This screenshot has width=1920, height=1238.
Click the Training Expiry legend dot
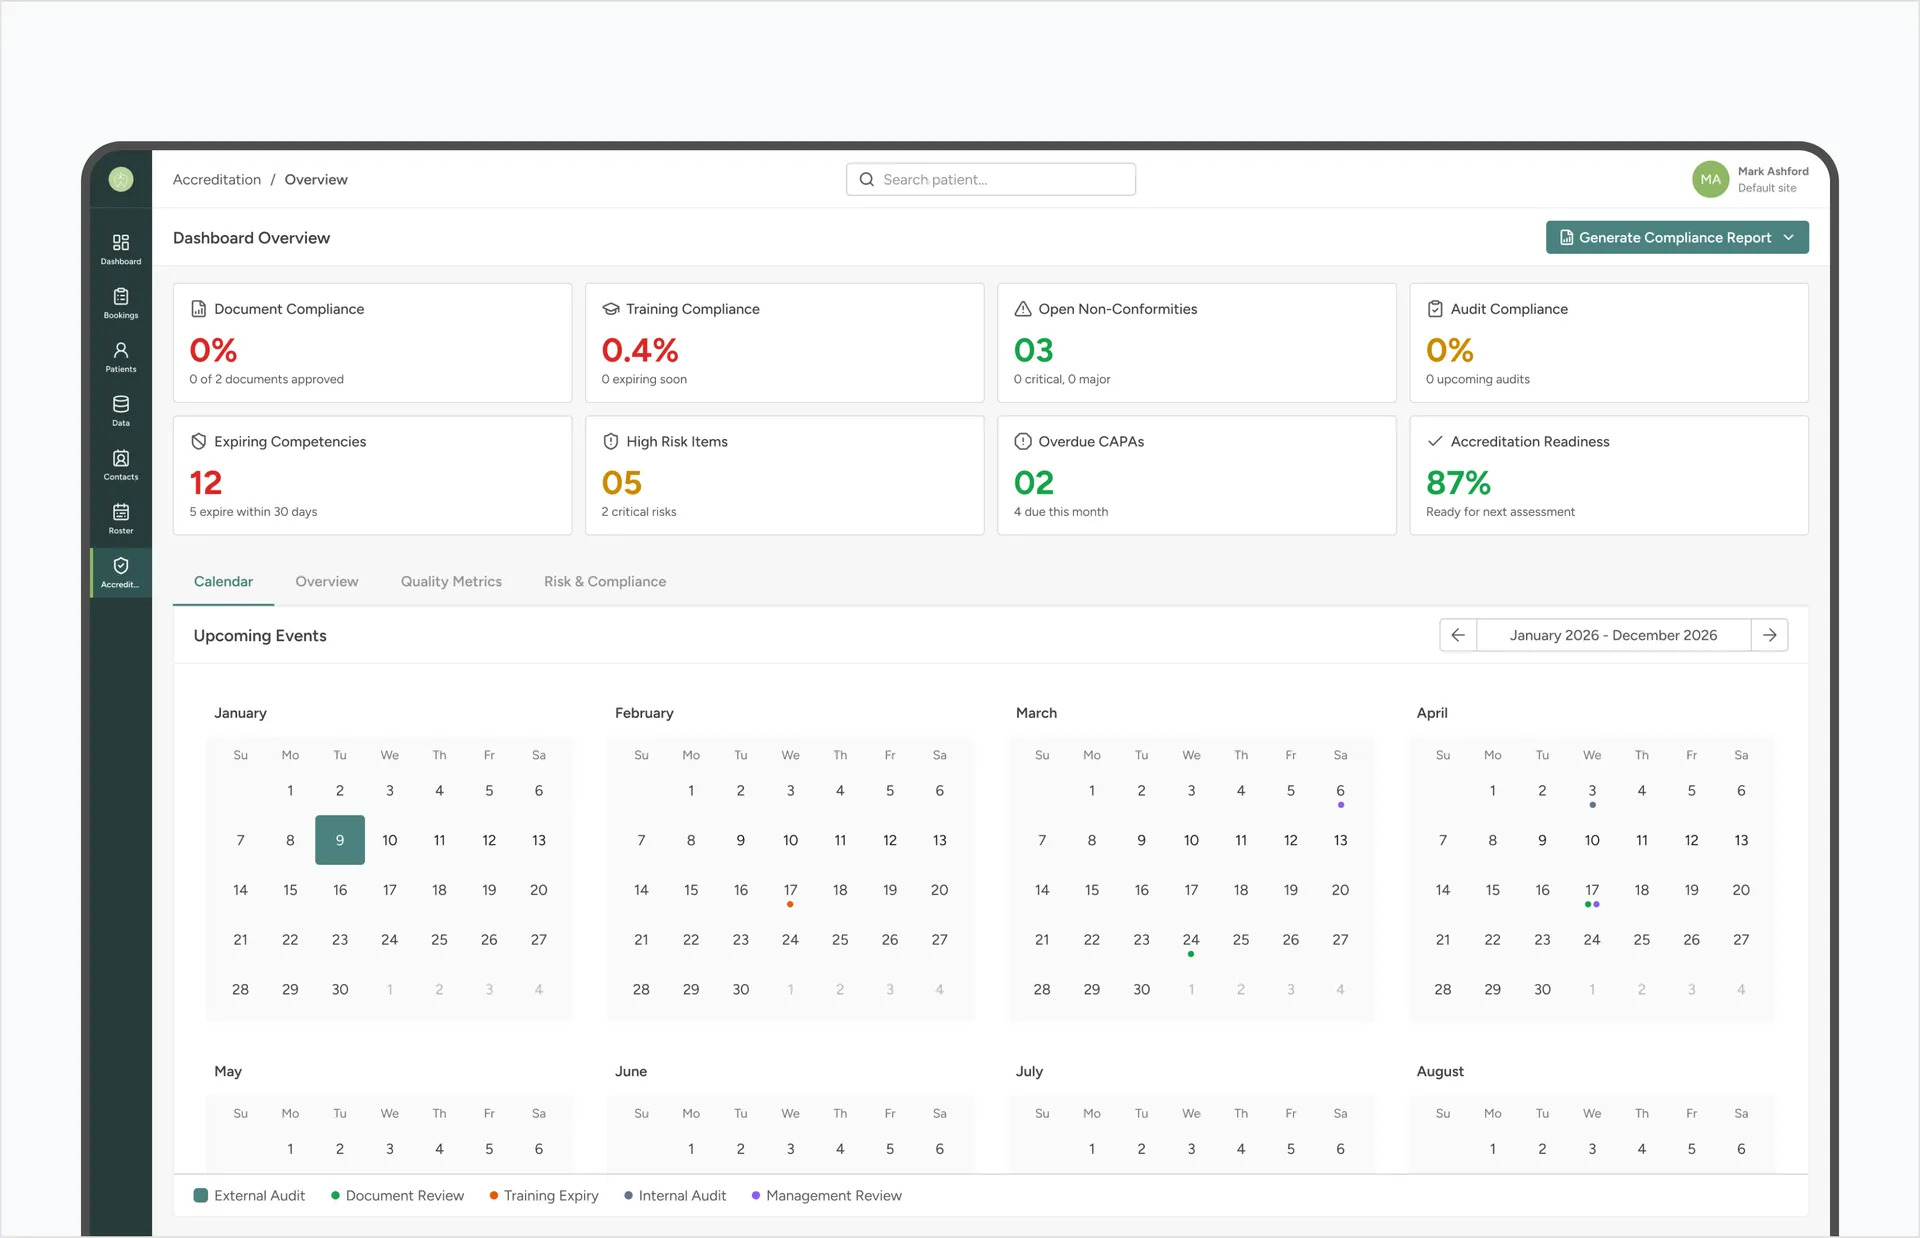pyautogui.click(x=494, y=1195)
